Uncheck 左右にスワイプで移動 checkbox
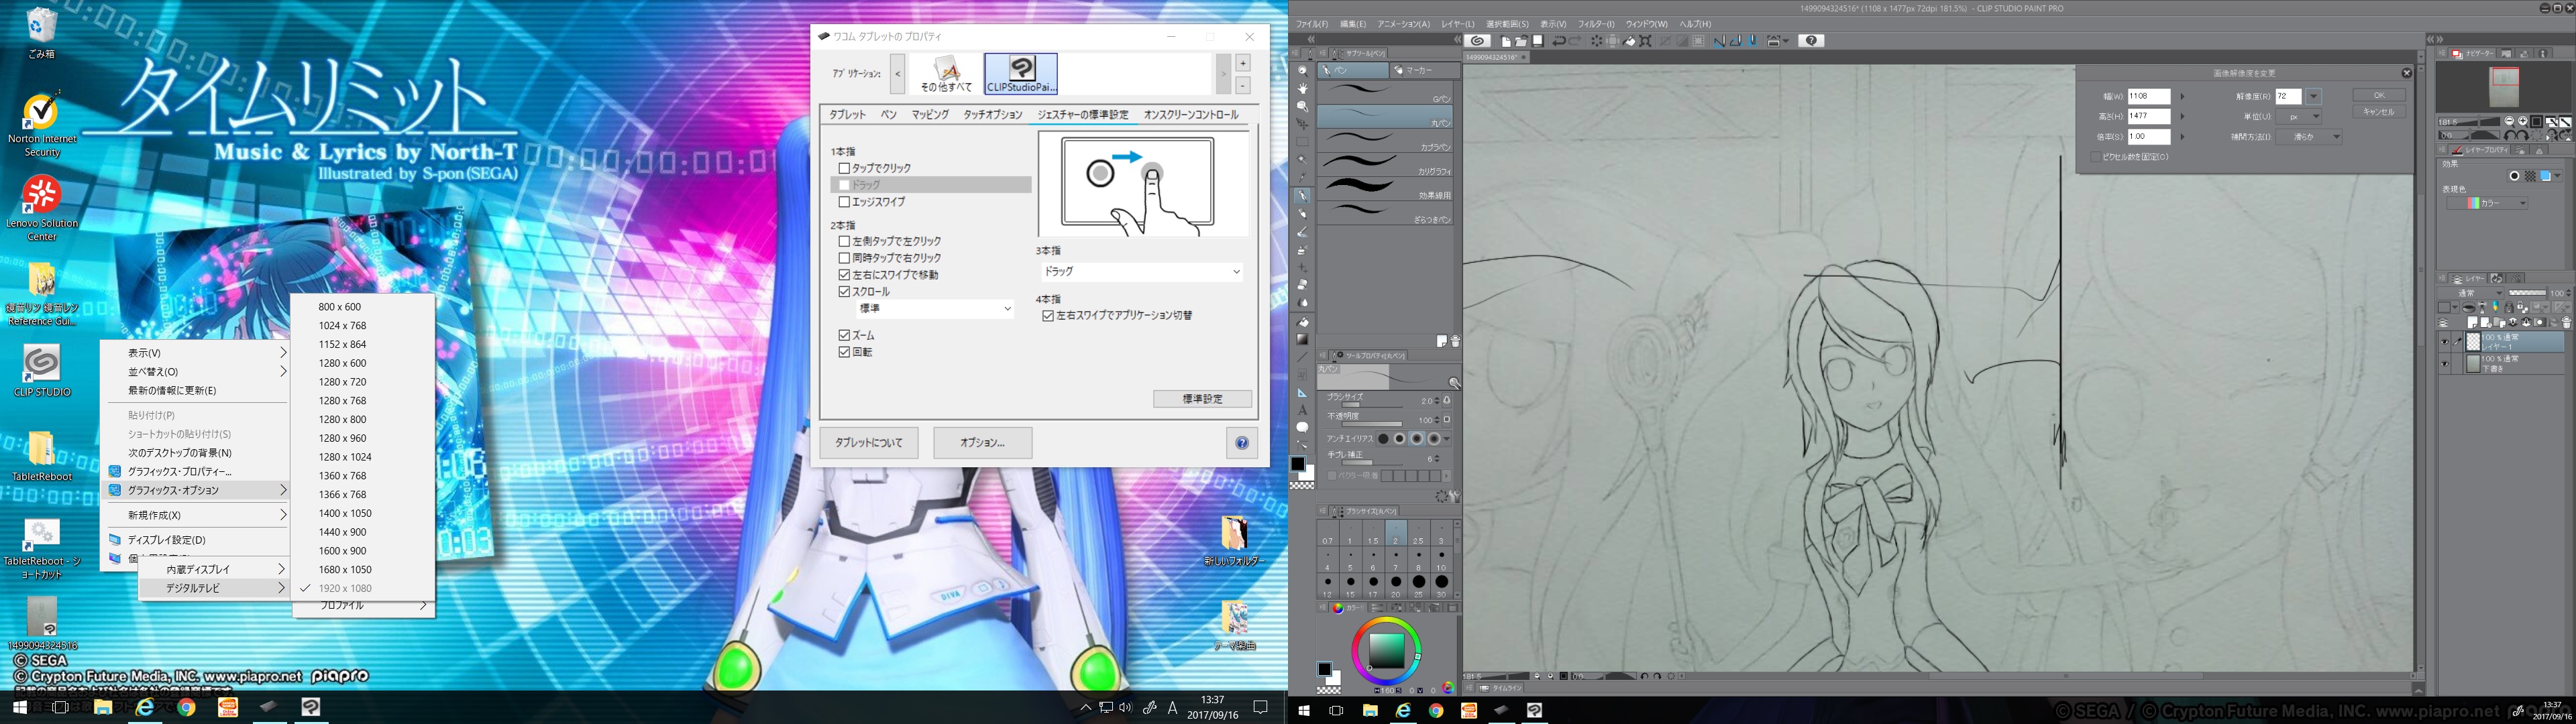Image resolution: width=2576 pixels, height=724 pixels. click(x=844, y=275)
